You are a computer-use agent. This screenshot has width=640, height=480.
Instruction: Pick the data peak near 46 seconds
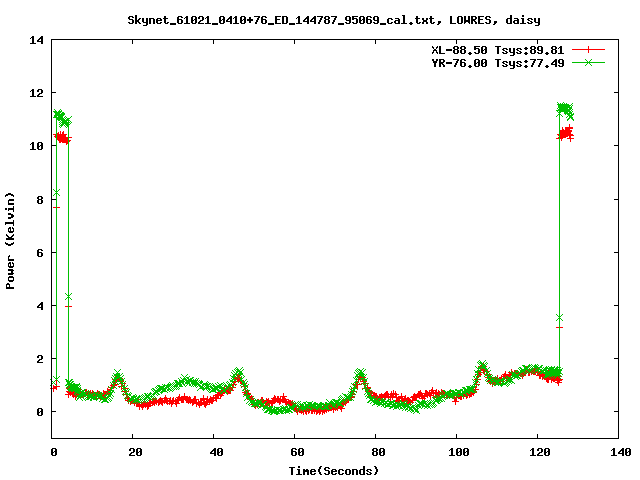[238, 374]
